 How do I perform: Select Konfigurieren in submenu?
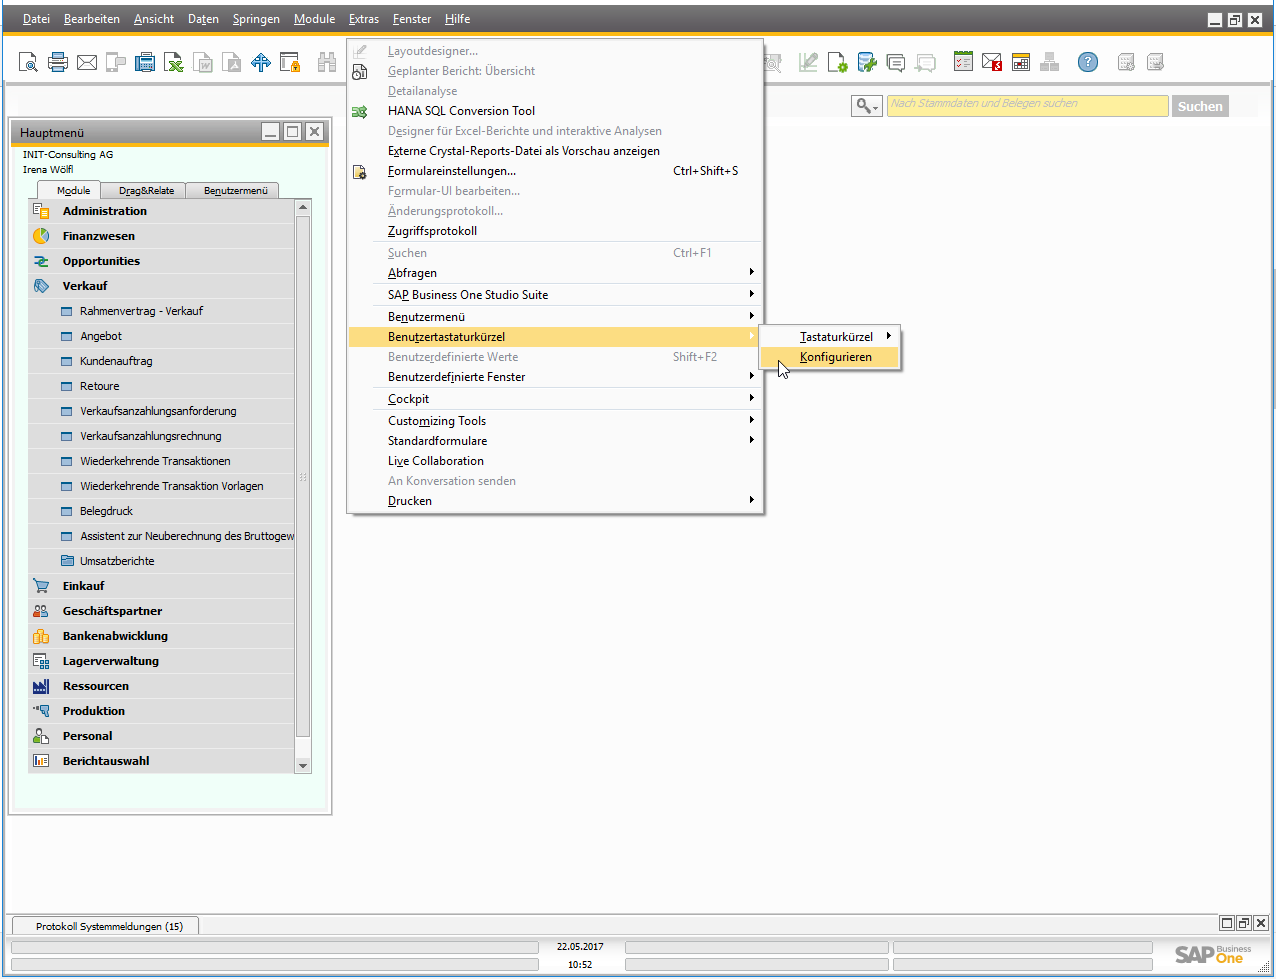(835, 357)
